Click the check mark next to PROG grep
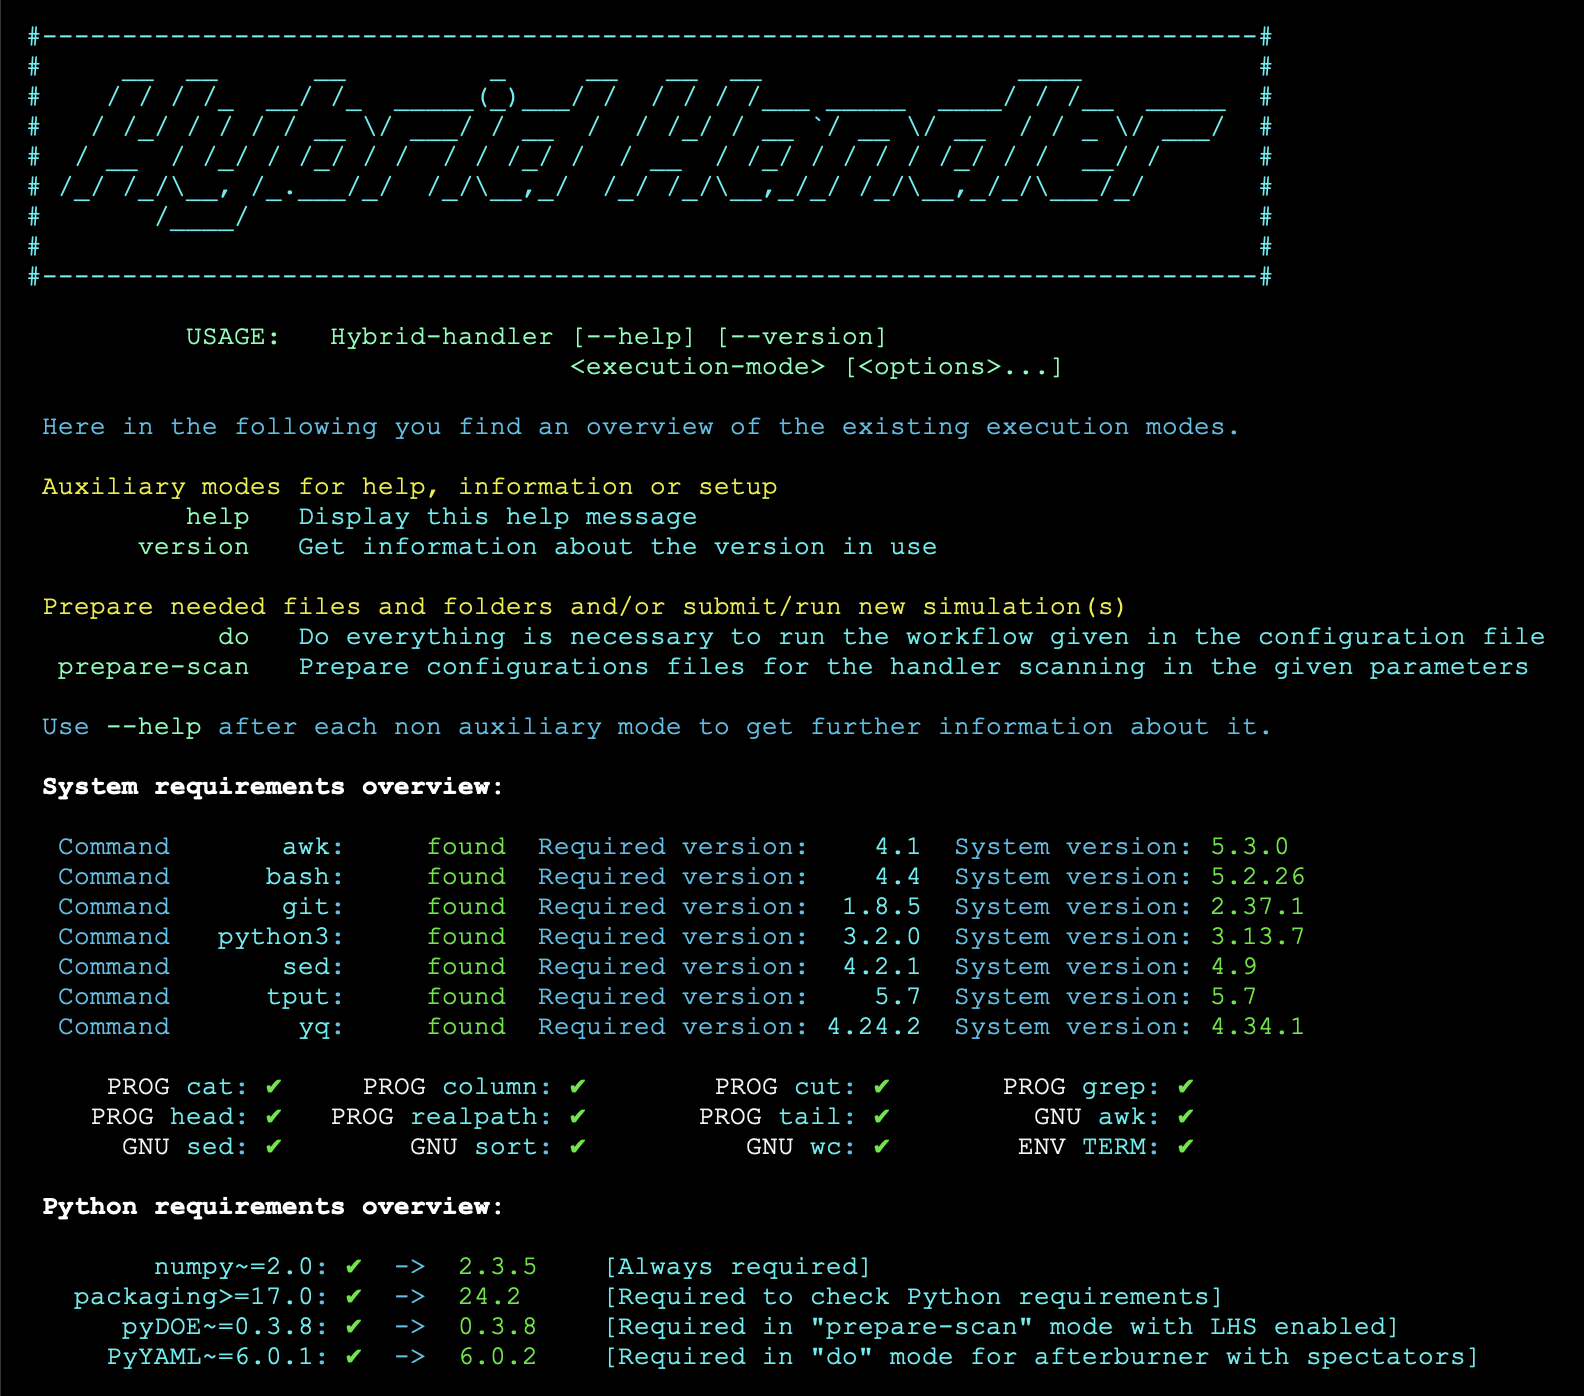 (1186, 1086)
